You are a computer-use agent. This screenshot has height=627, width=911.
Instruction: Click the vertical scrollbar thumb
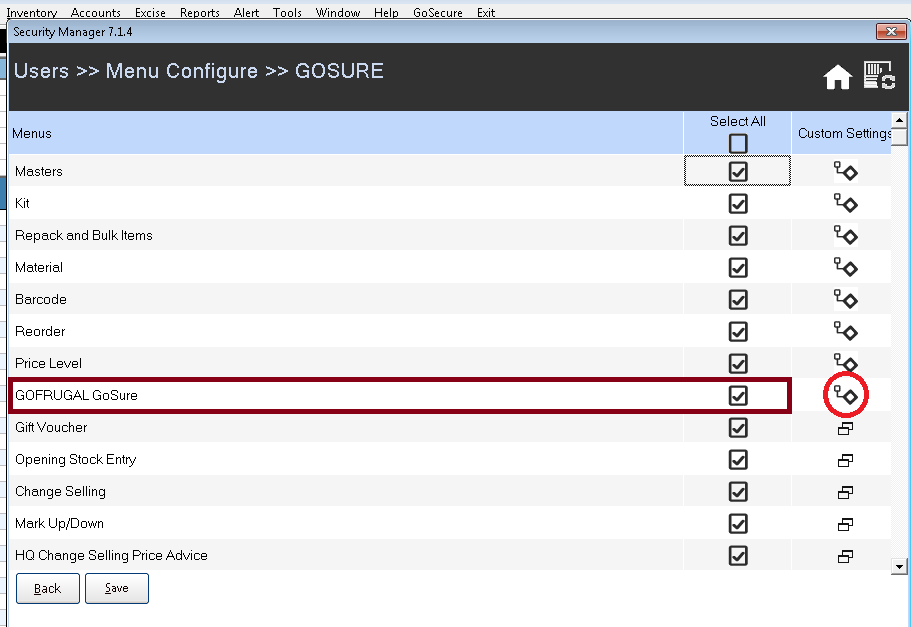(899, 137)
